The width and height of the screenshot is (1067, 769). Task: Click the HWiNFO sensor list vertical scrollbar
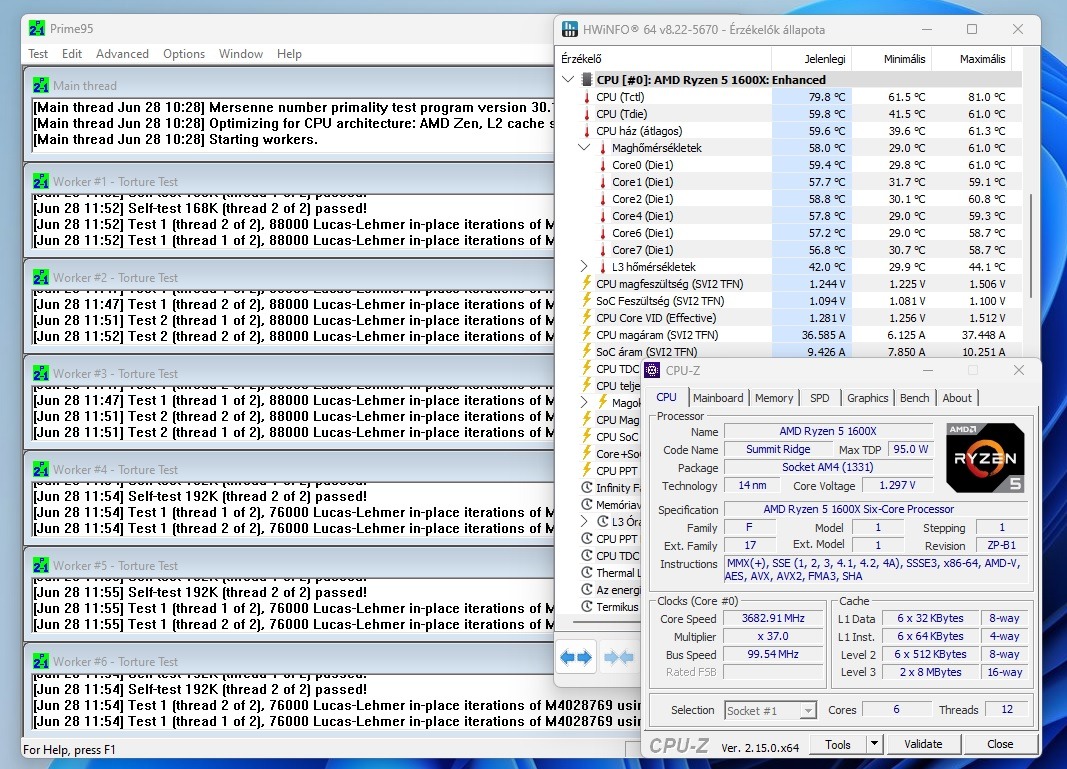click(1032, 245)
